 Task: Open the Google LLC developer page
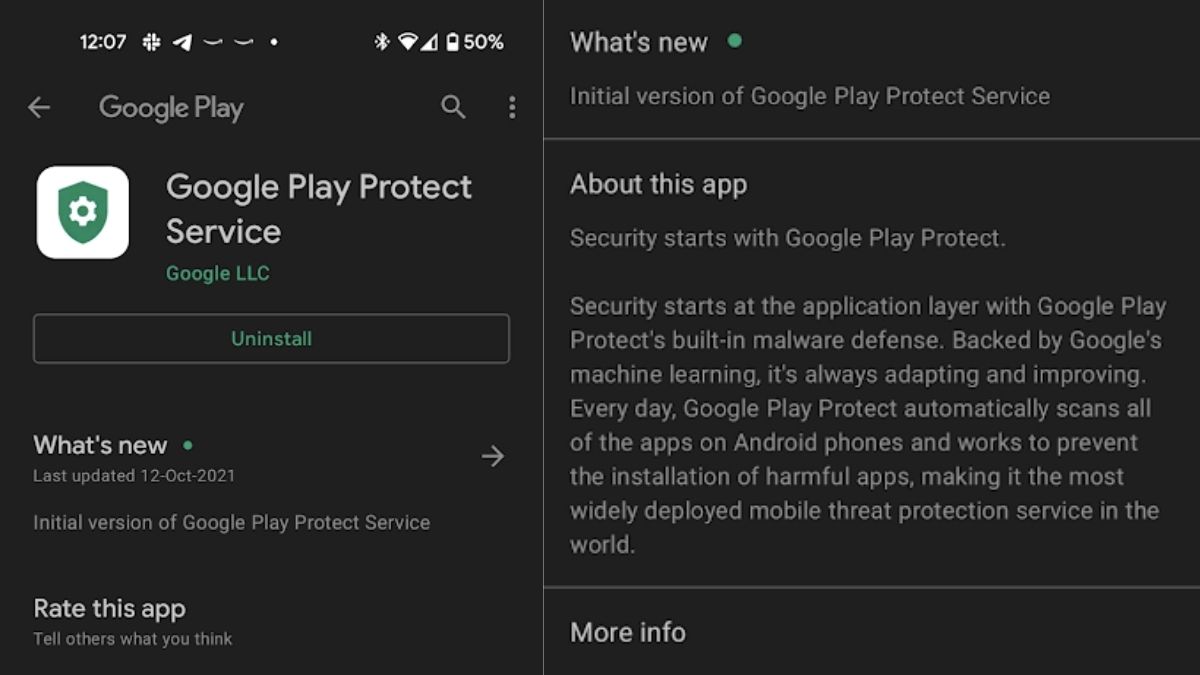click(218, 272)
